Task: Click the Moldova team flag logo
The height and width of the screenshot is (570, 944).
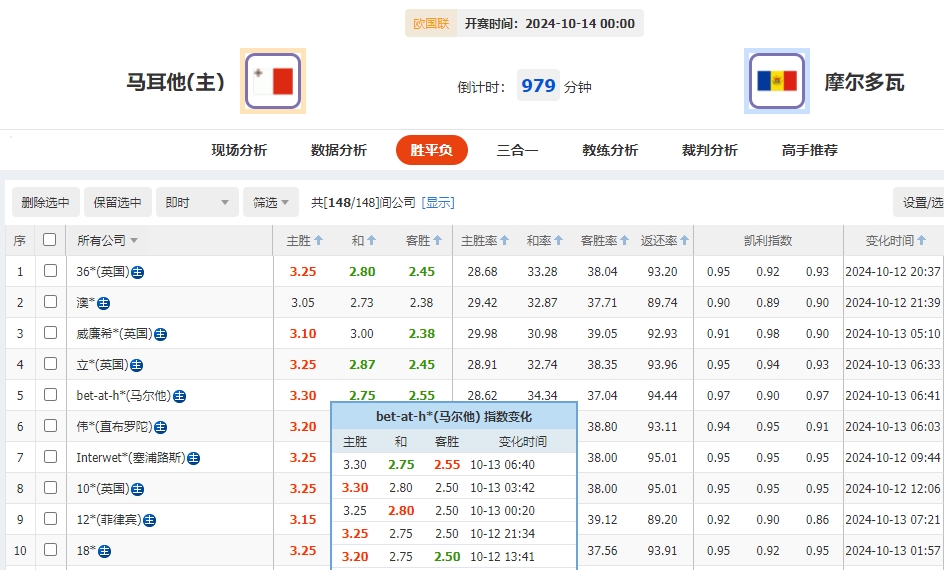Action: click(777, 81)
